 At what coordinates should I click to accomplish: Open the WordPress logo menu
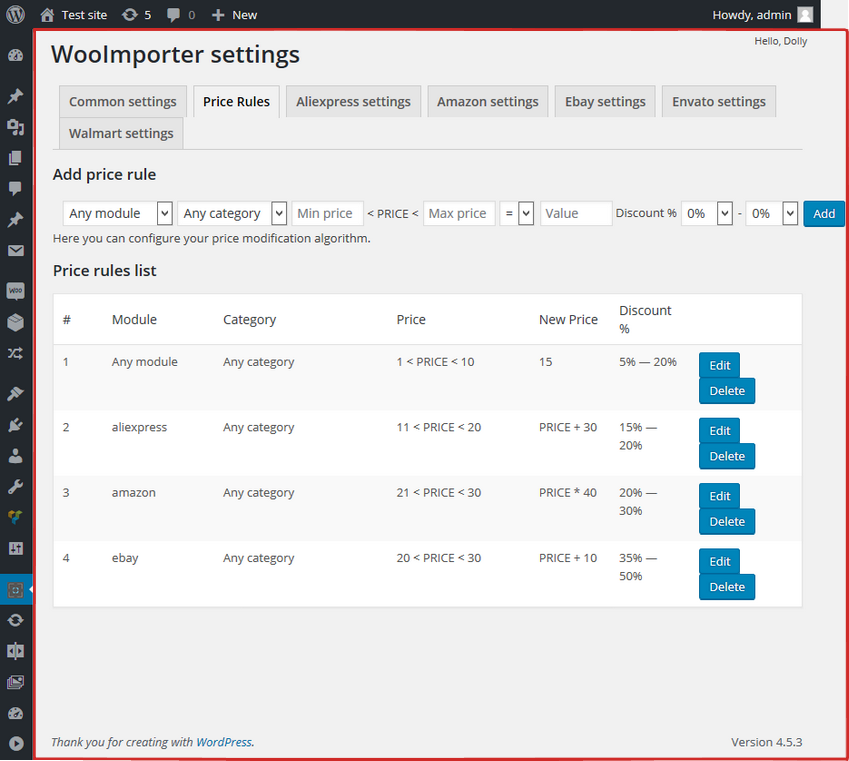coord(15,15)
